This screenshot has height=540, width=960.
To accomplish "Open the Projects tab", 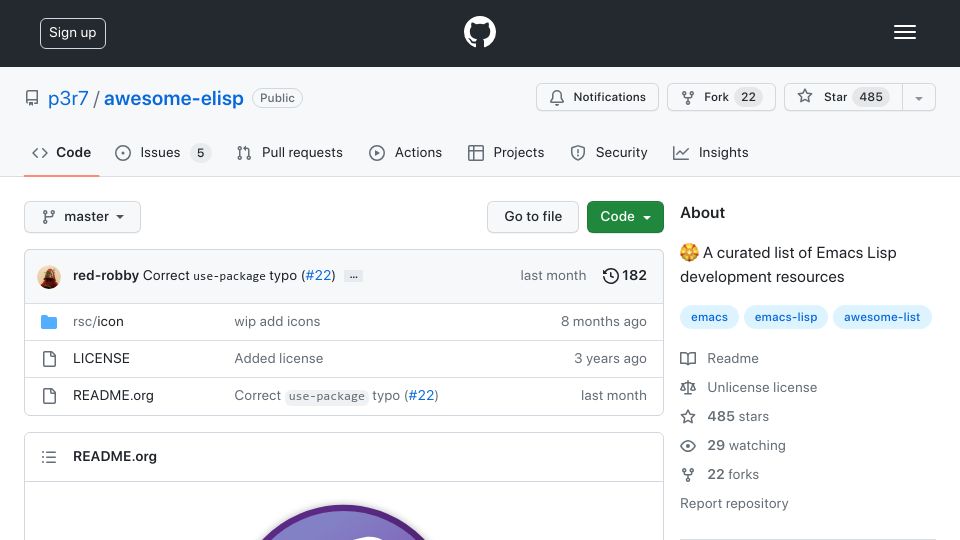I will [x=506, y=152].
